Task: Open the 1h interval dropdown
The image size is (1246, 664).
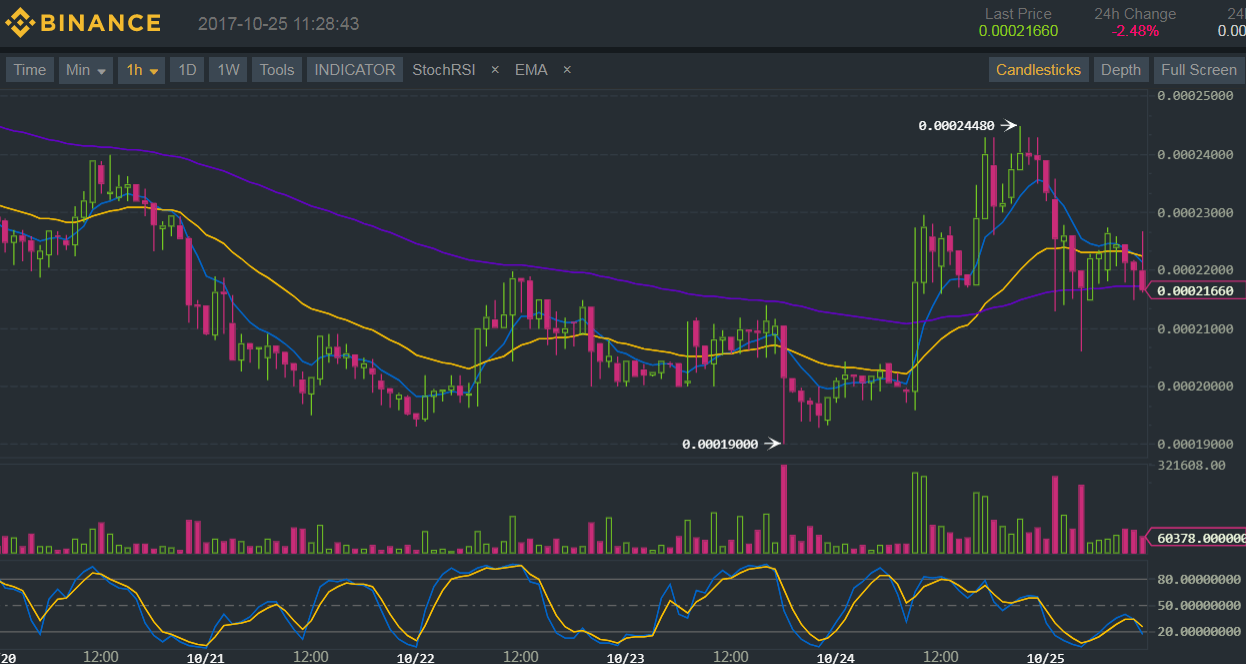Action: coord(141,70)
